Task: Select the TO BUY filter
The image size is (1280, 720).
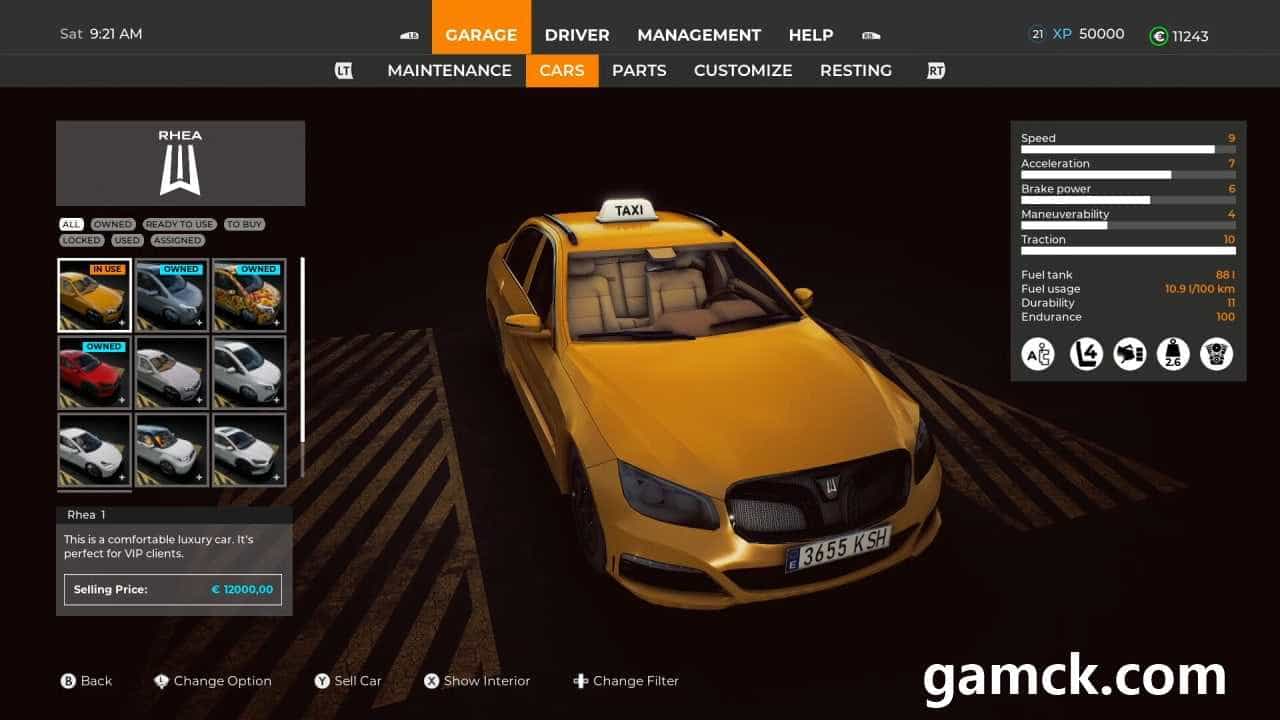Action: click(244, 225)
